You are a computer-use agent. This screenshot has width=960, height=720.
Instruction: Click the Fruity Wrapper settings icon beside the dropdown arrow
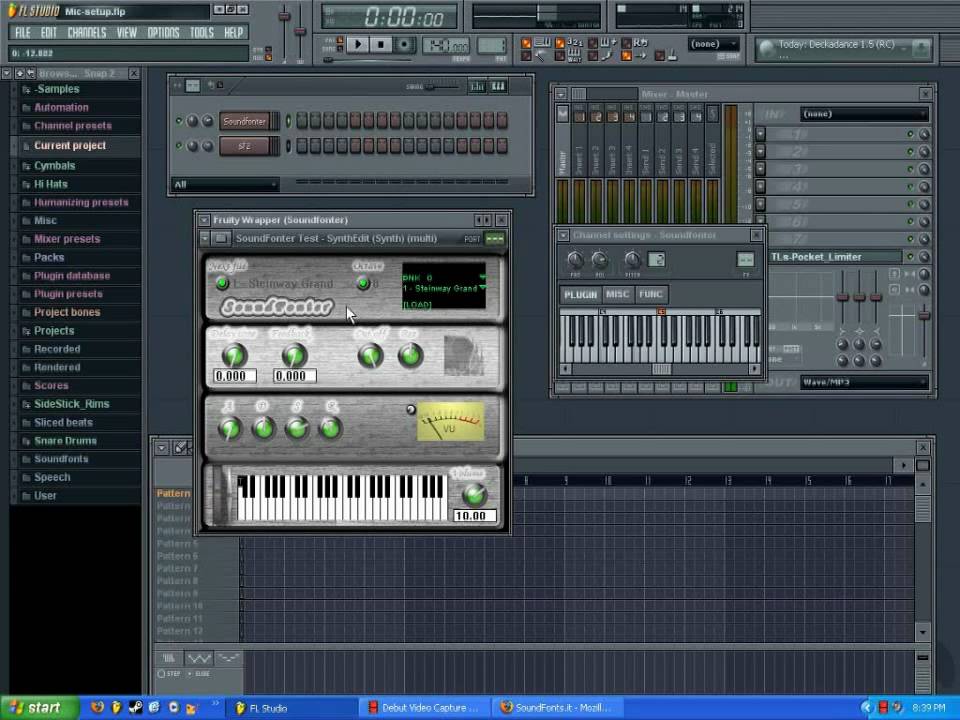[222, 238]
